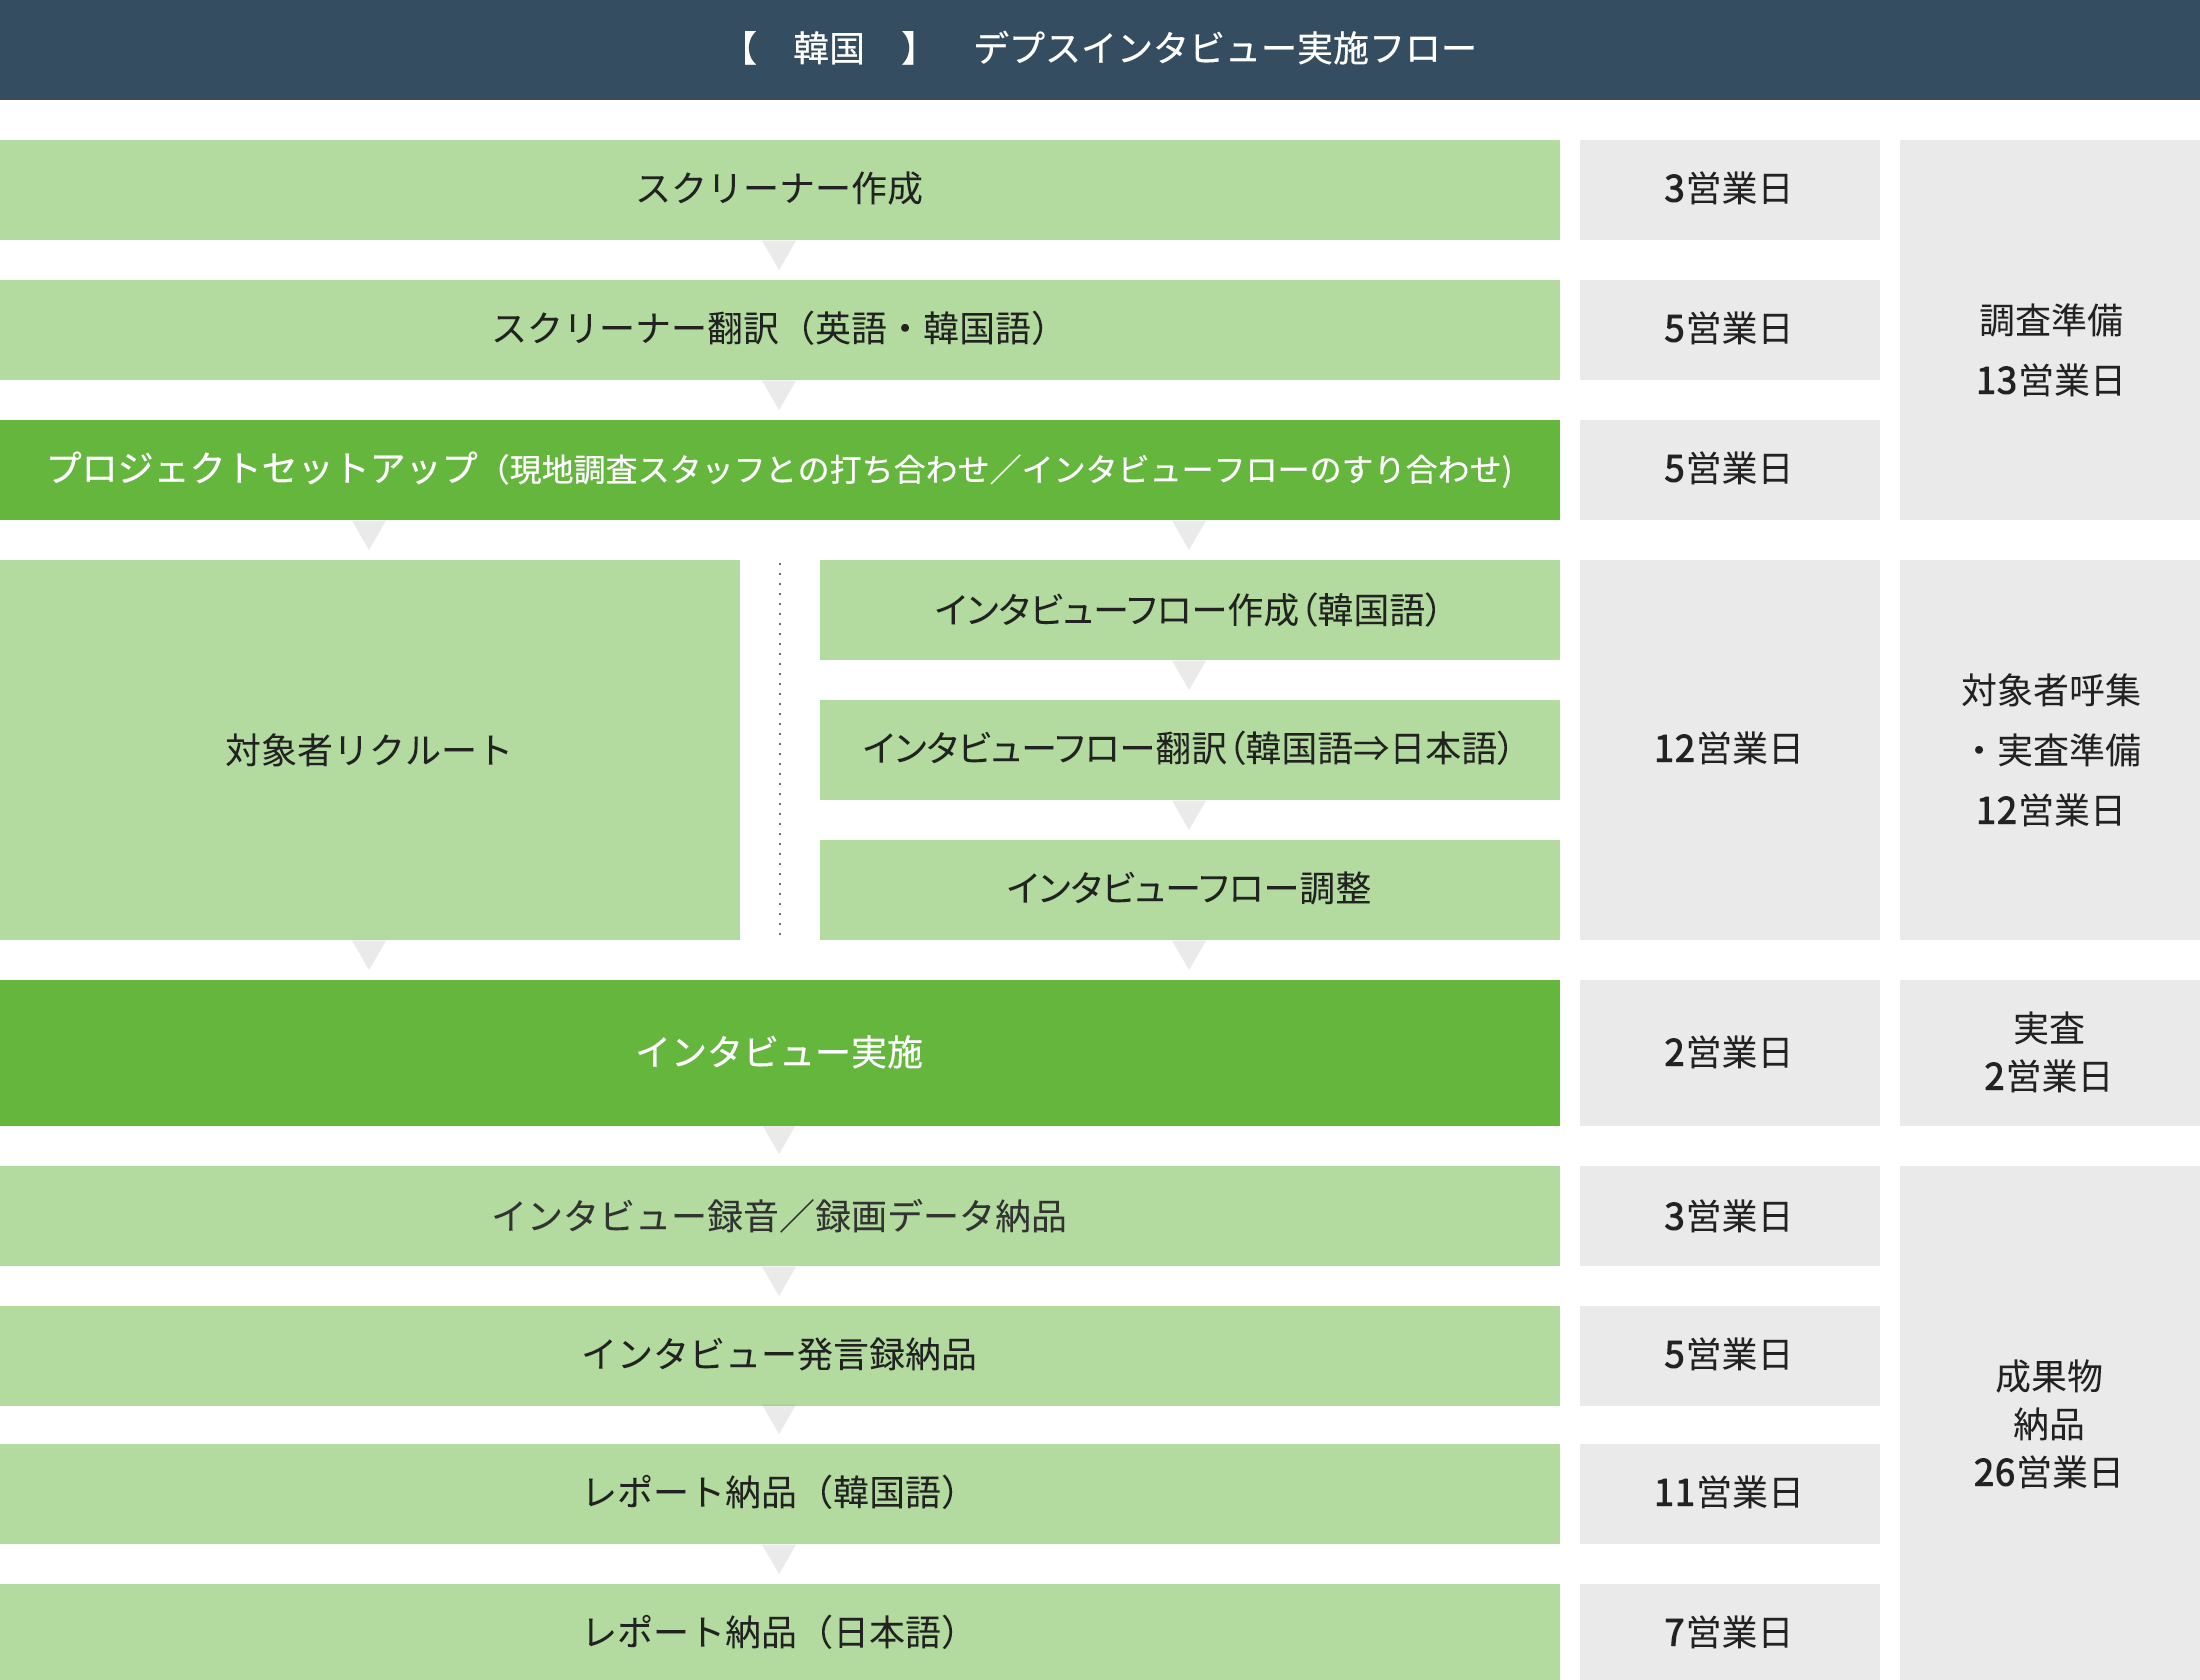
Task: Click 対象者呼集・実査準備 12営業日 cell
Action: [x=2049, y=749]
